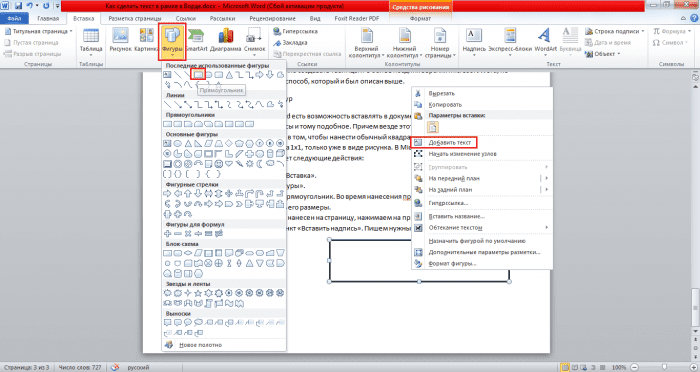Screen dimensions: 700x372
Task: Click Новое полотно at gallery bottom
Action: point(200,345)
